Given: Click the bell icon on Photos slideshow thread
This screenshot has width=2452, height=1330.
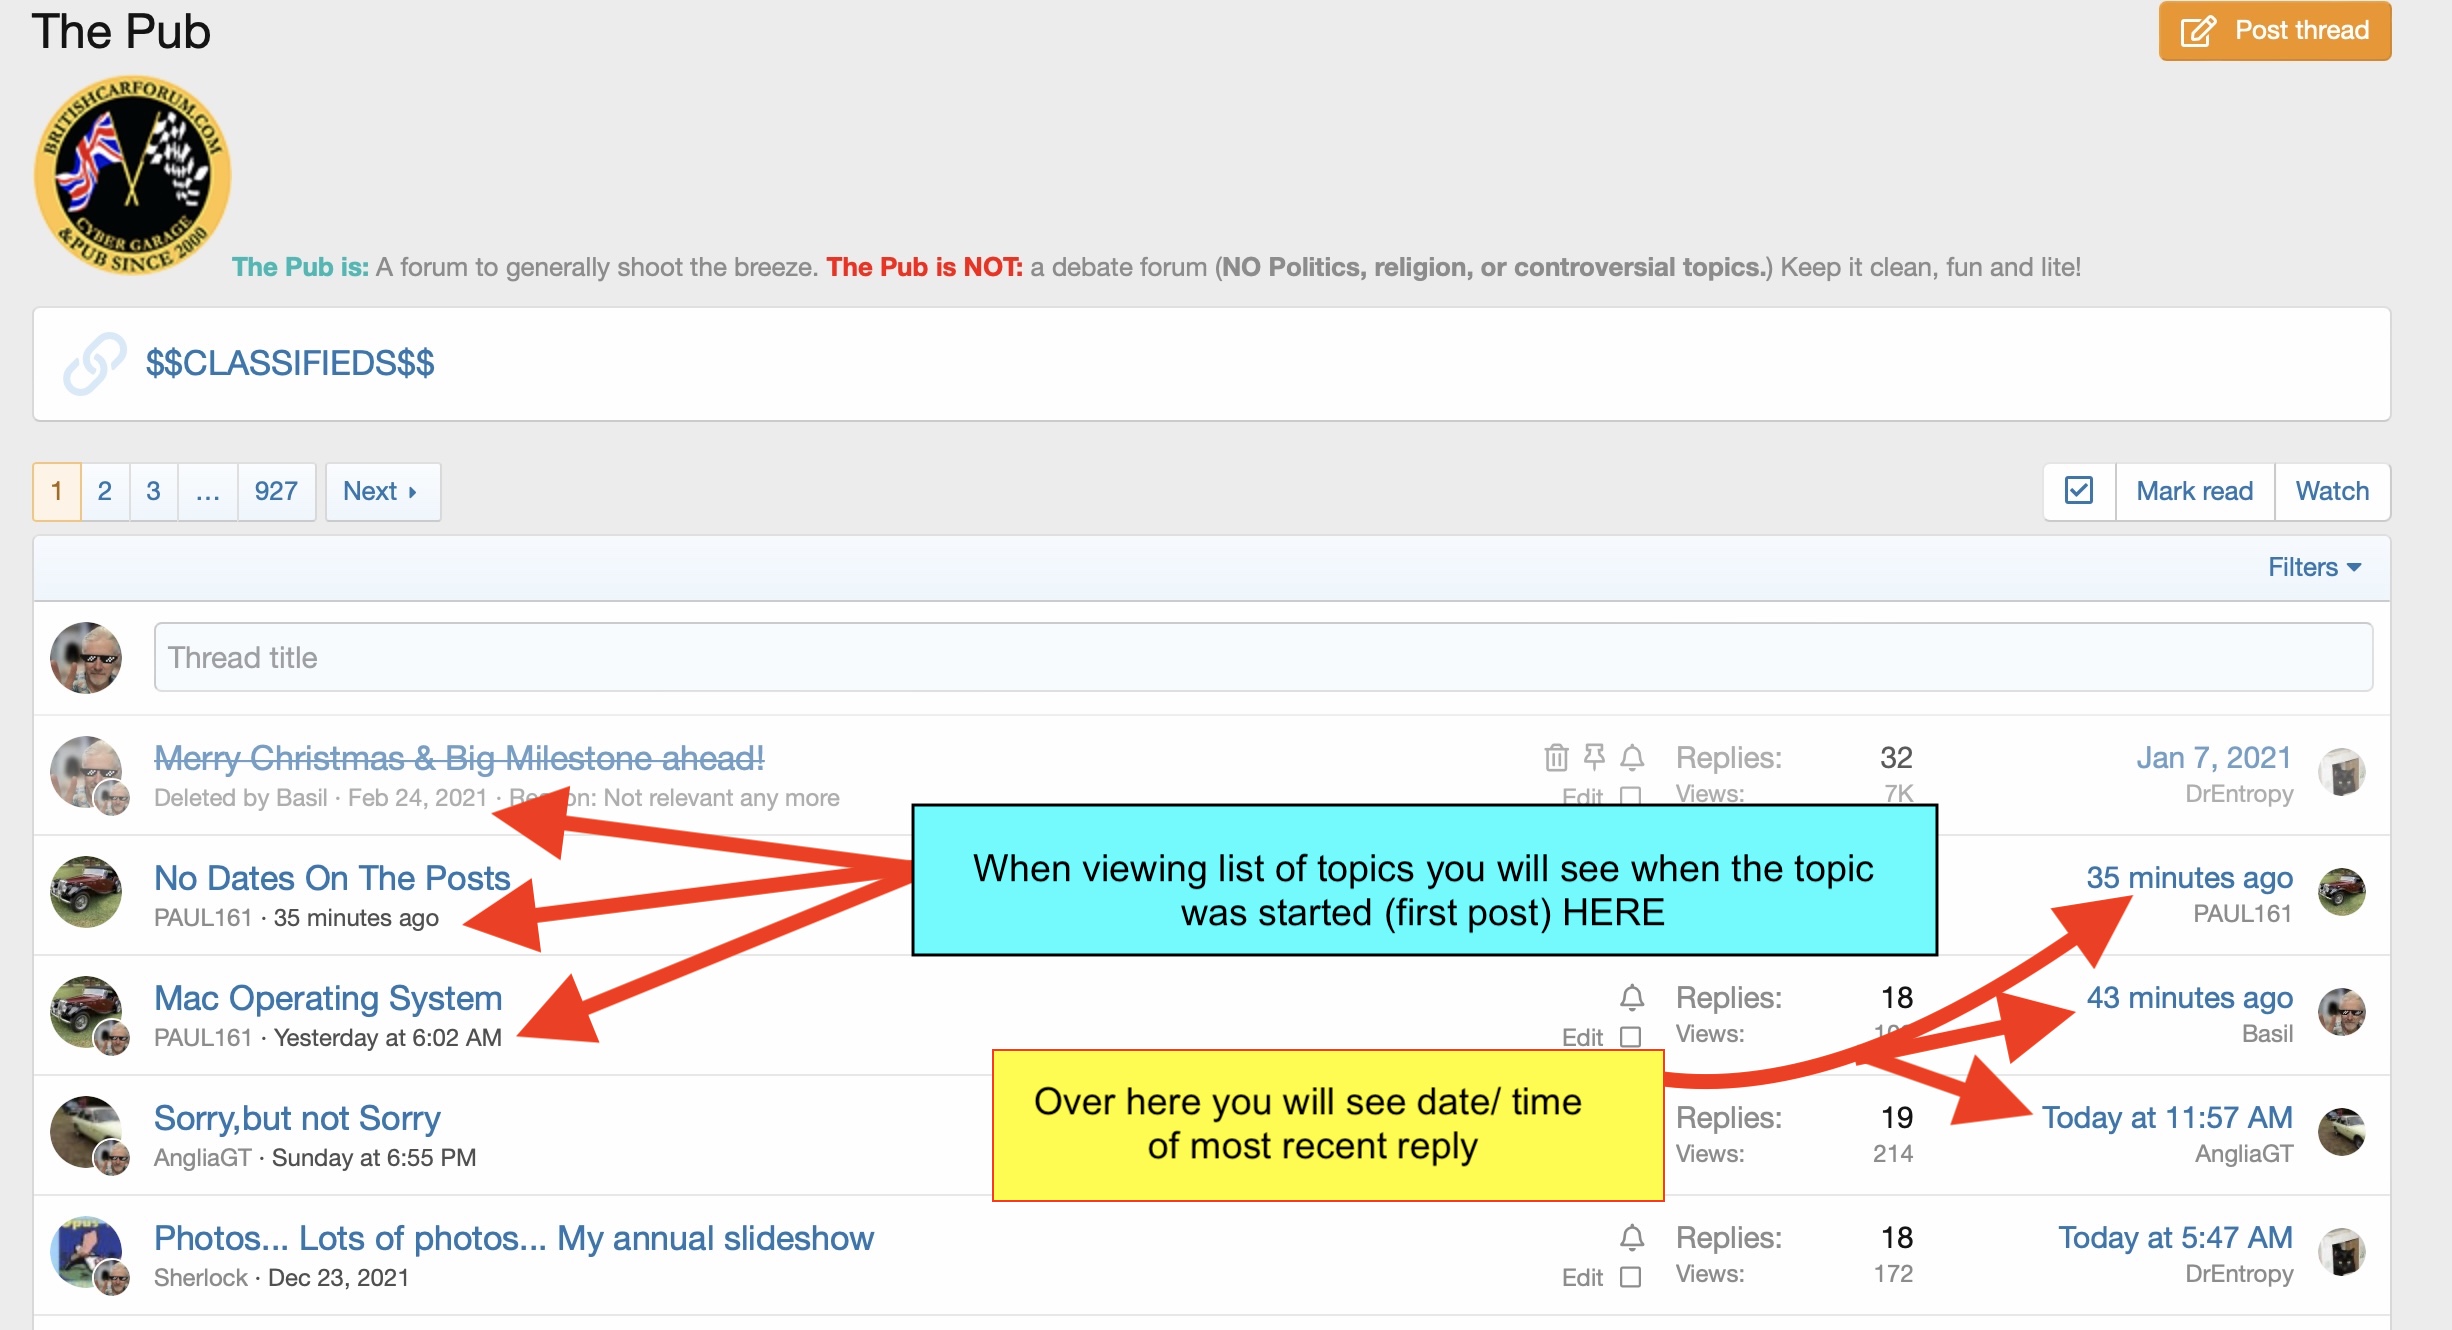Looking at the screenshot, I should point(1632,1237).
